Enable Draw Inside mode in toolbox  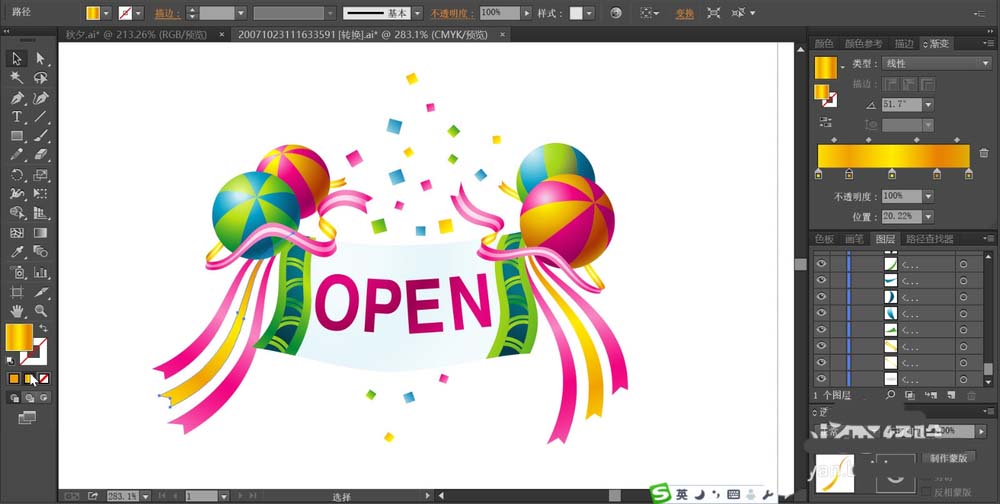click(x=44, y=398)
